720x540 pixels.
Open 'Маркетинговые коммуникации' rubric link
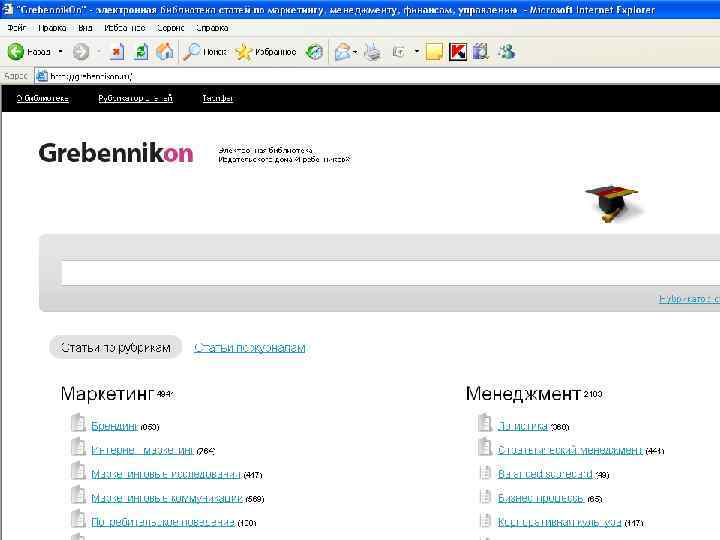pyautogui.click(x=167, y=498)
